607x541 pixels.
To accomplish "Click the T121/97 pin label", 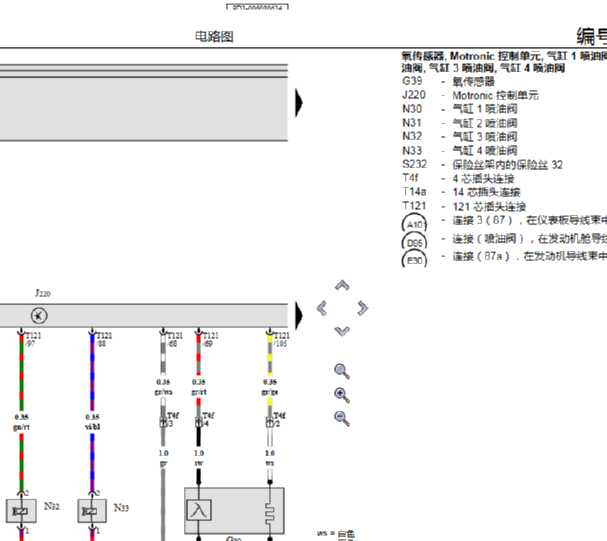I will pyautogui.click(x=33, y=339).
